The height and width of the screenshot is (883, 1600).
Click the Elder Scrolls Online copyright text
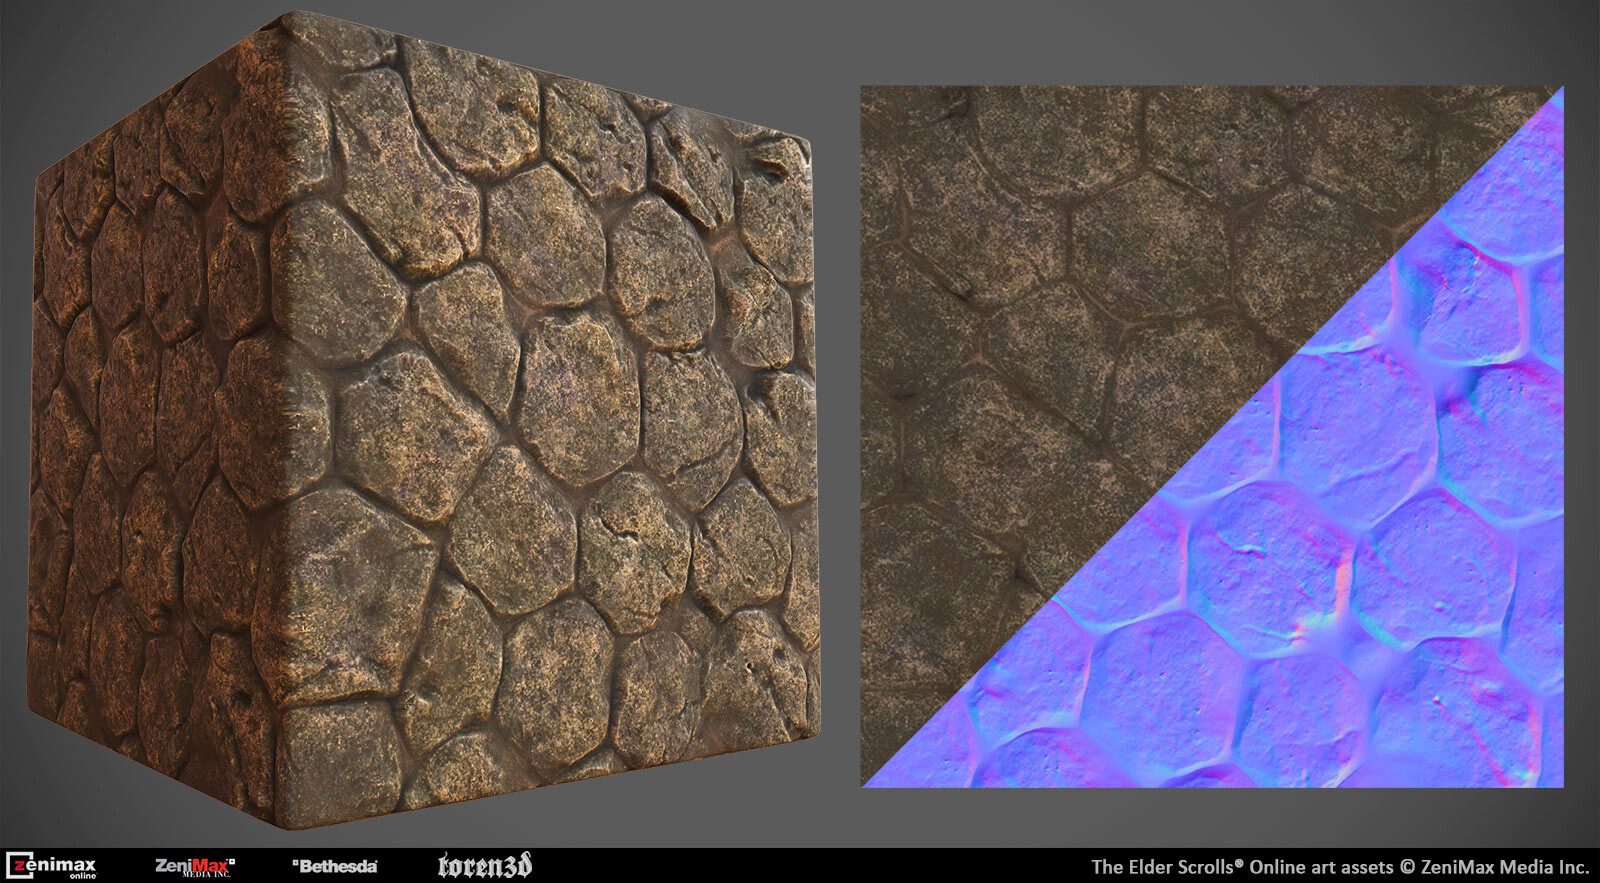[1339, 866]
